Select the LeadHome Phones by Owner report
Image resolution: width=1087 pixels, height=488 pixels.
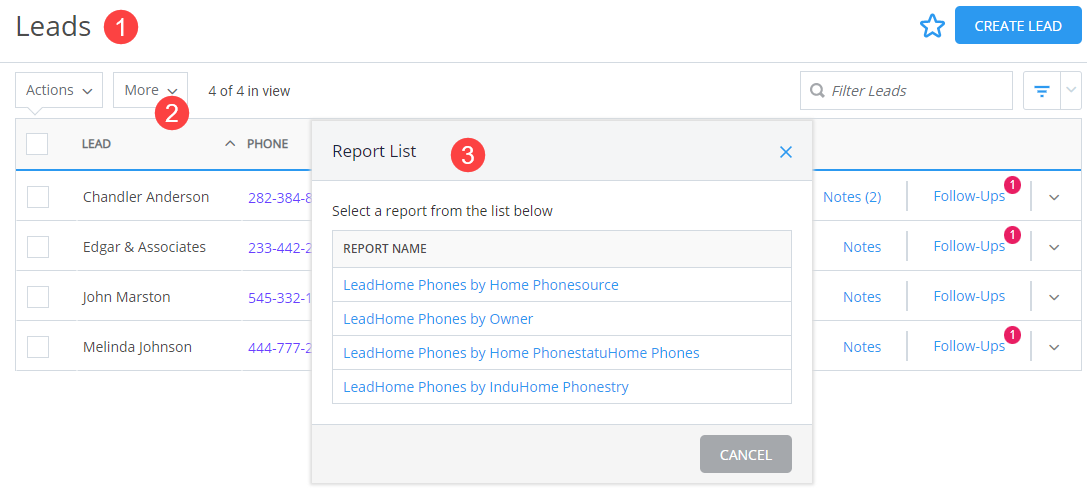438,319
